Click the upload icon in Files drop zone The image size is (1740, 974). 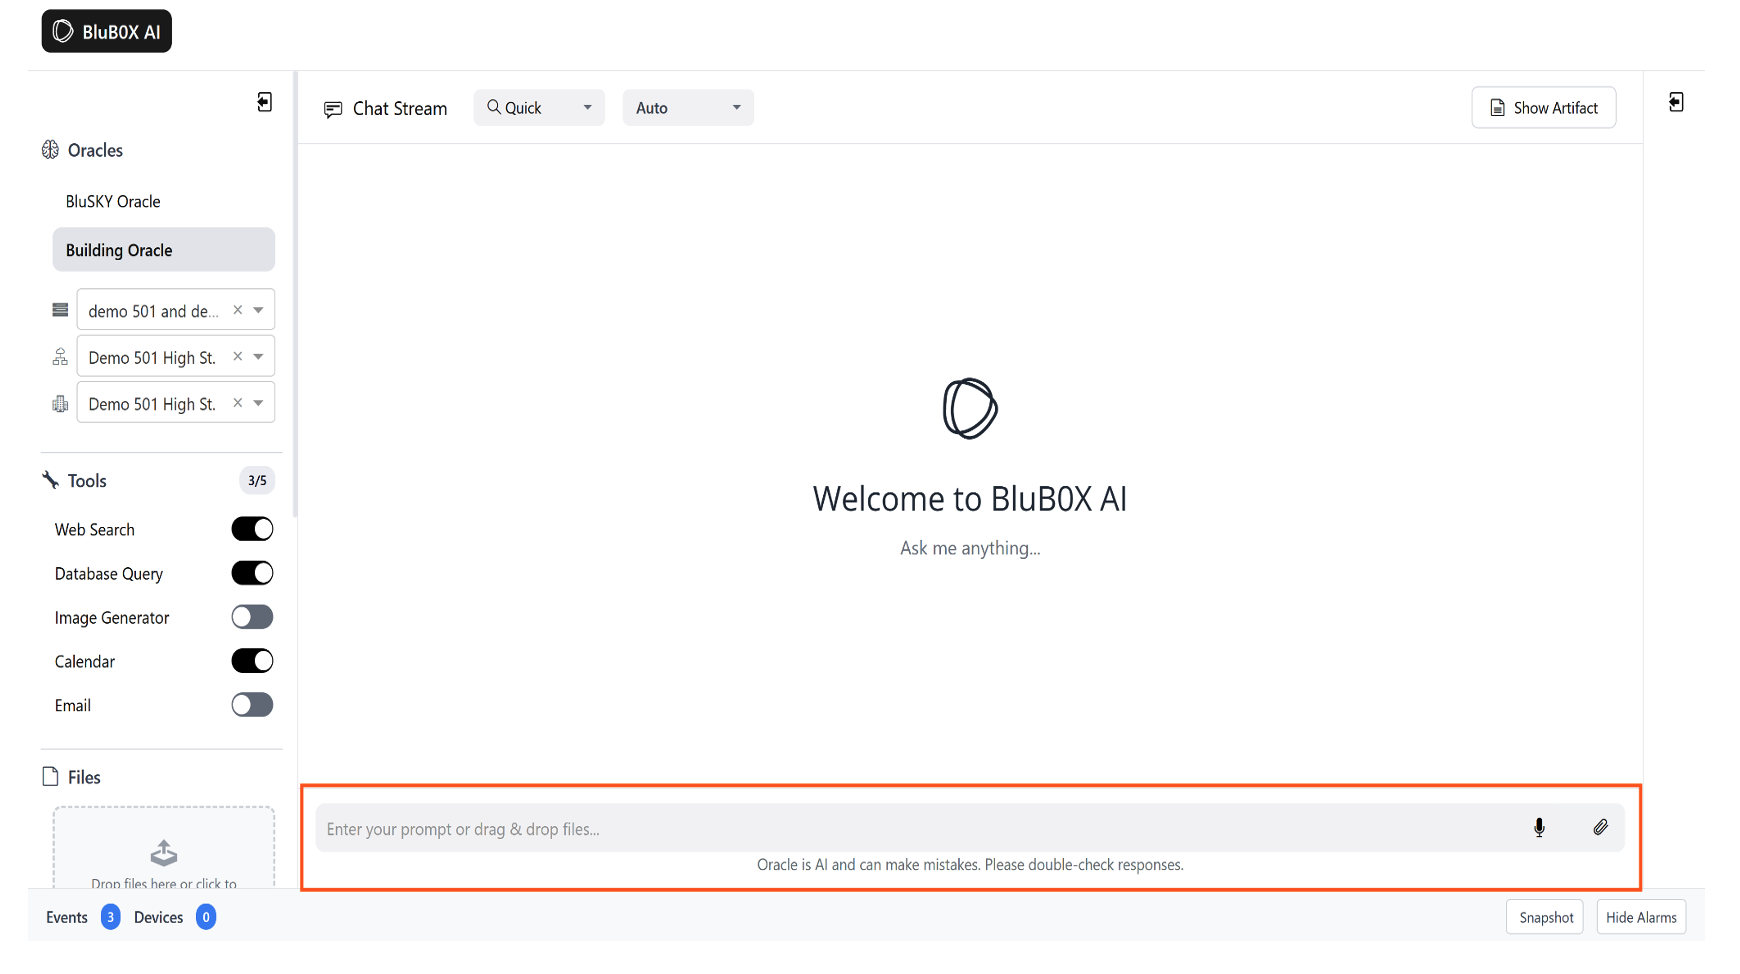point(164,852)
